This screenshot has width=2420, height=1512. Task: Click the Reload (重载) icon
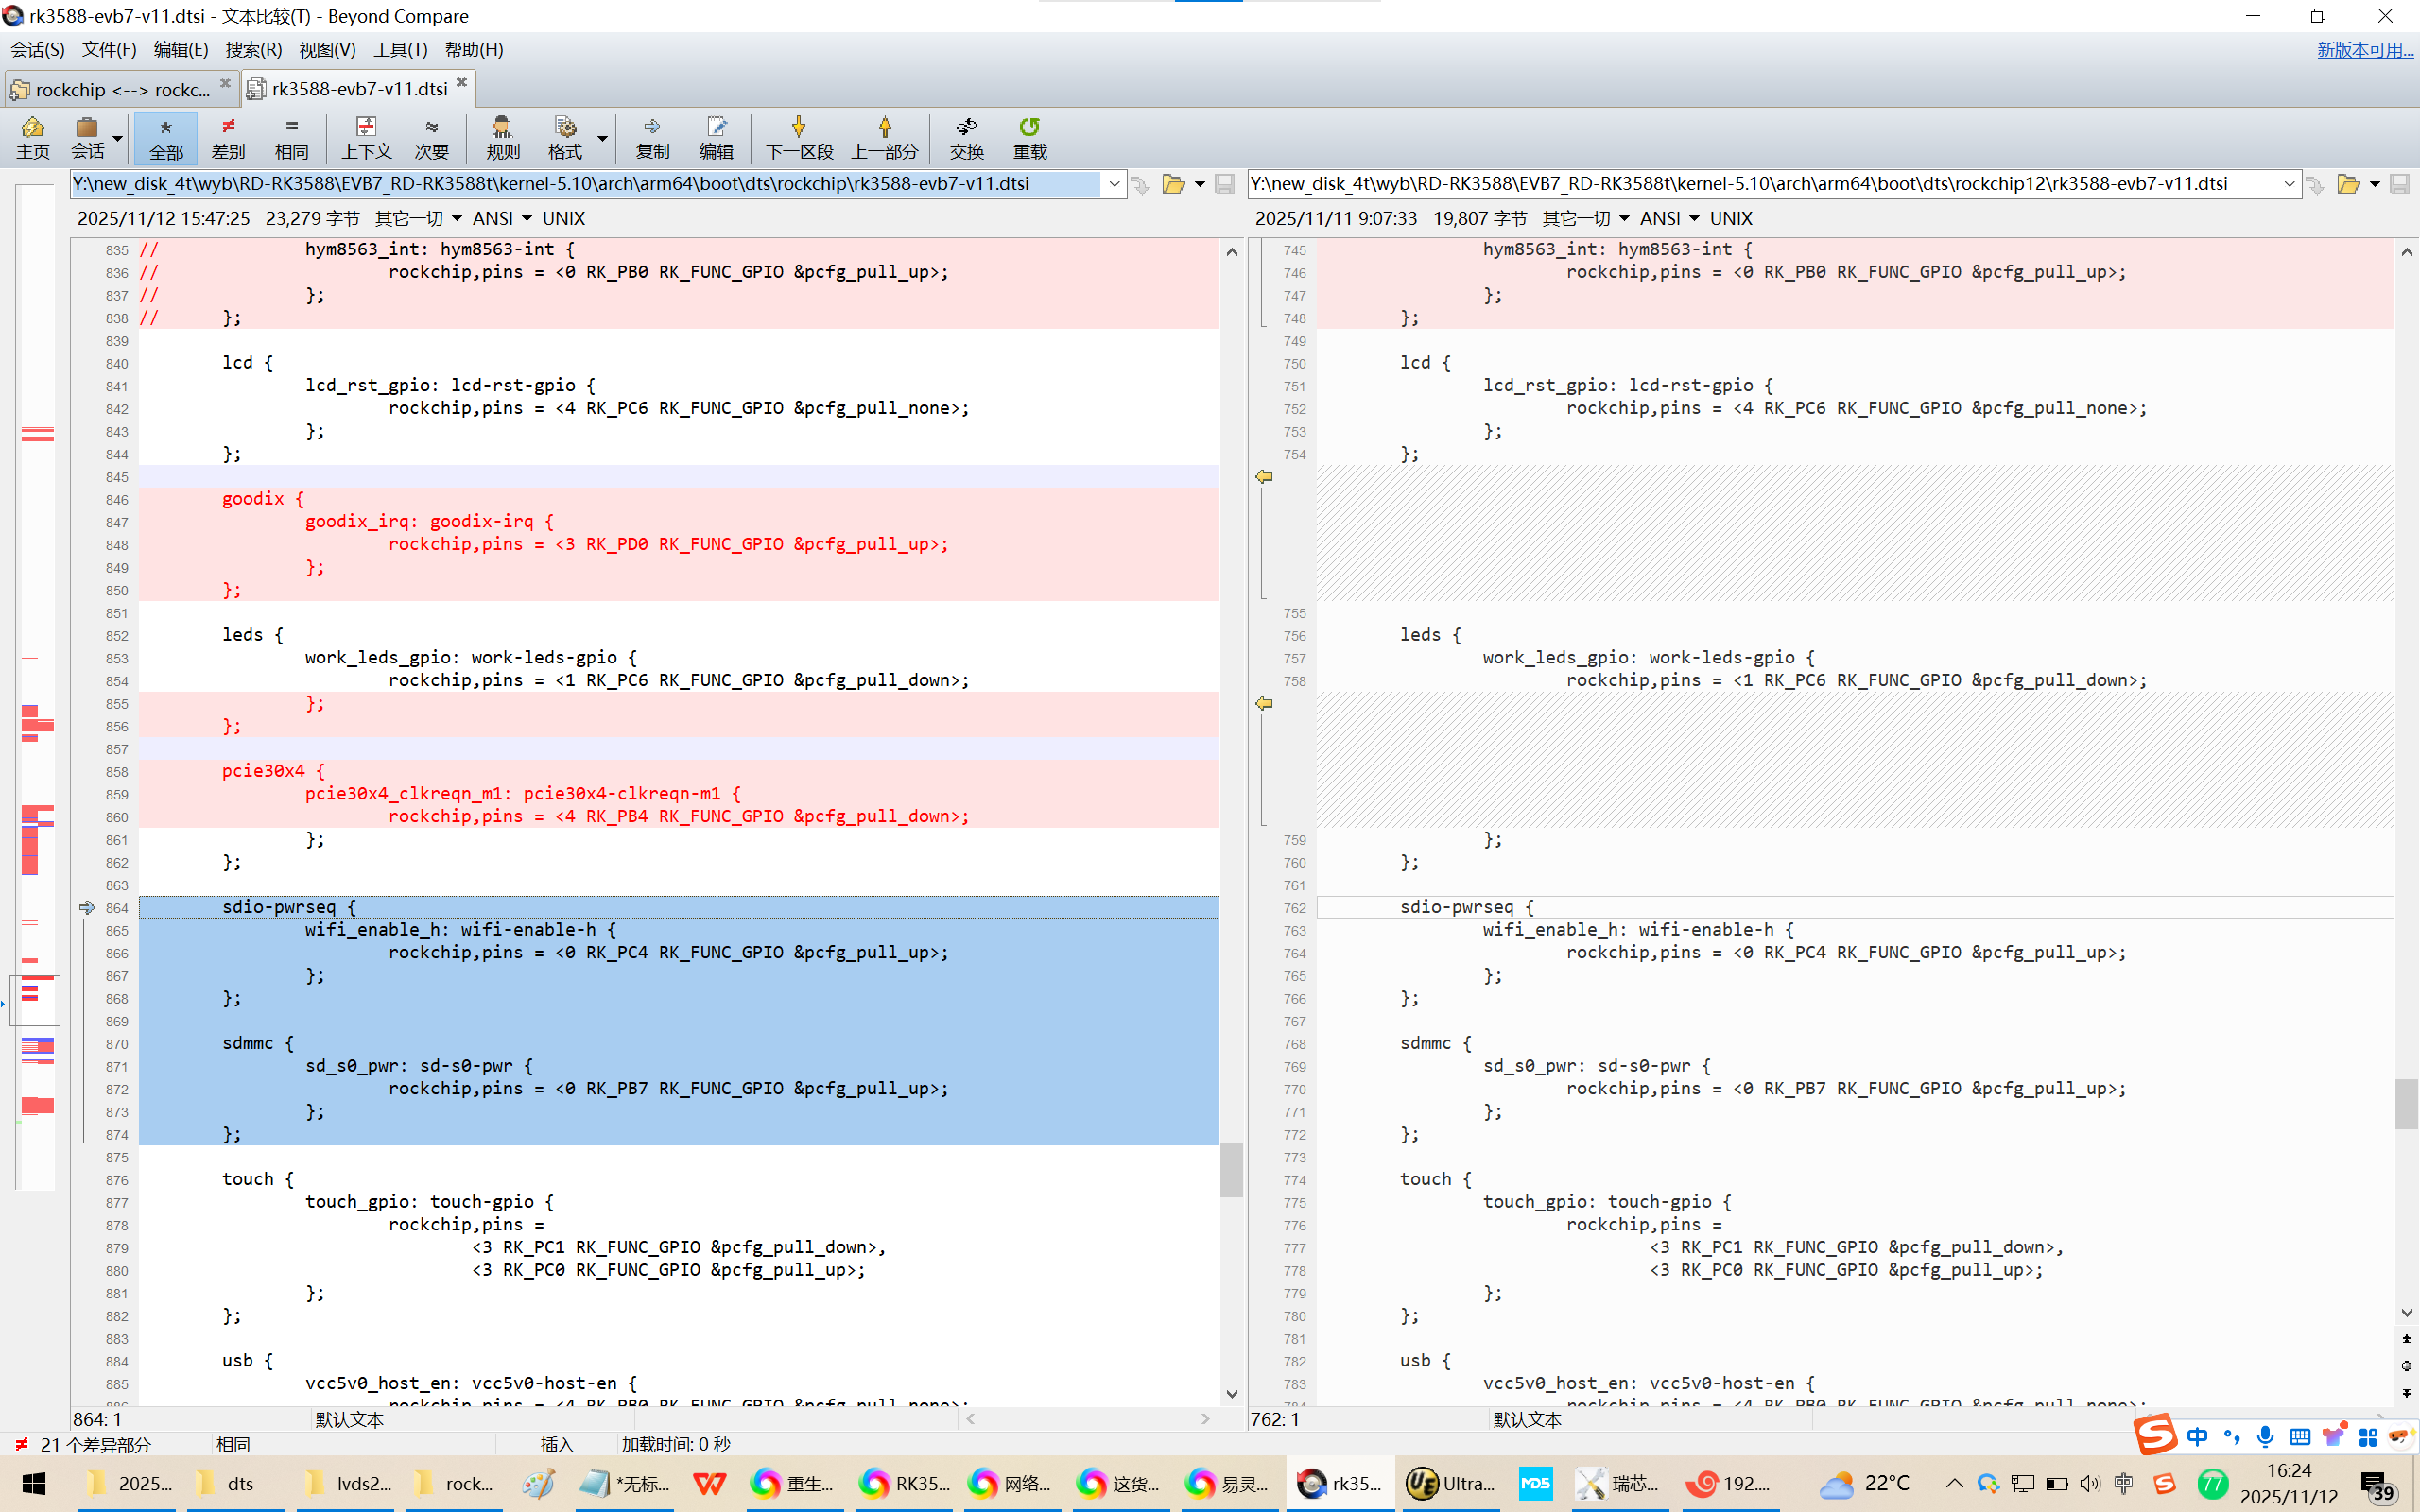[1029, 137]
